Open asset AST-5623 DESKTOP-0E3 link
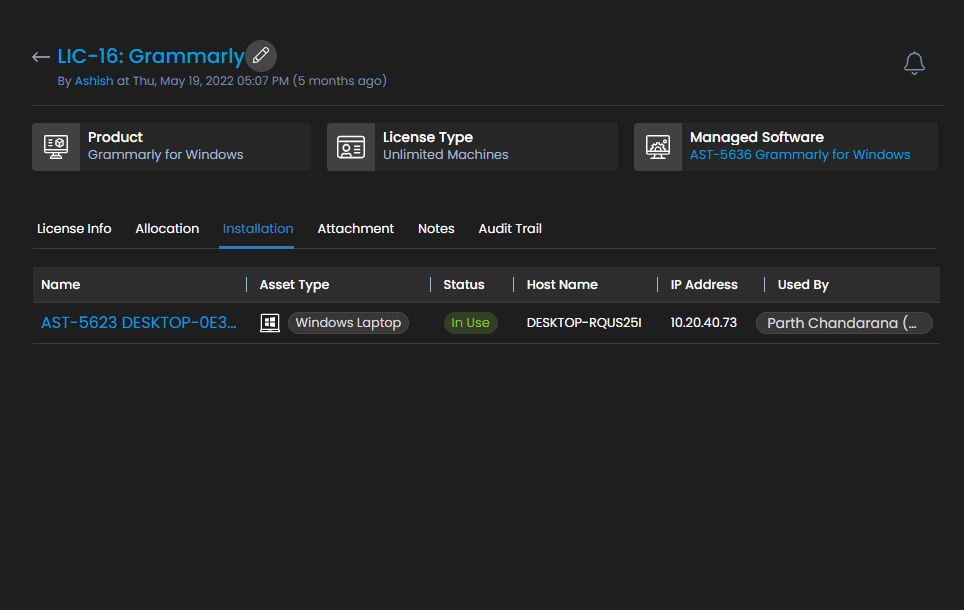 [139, 323]
